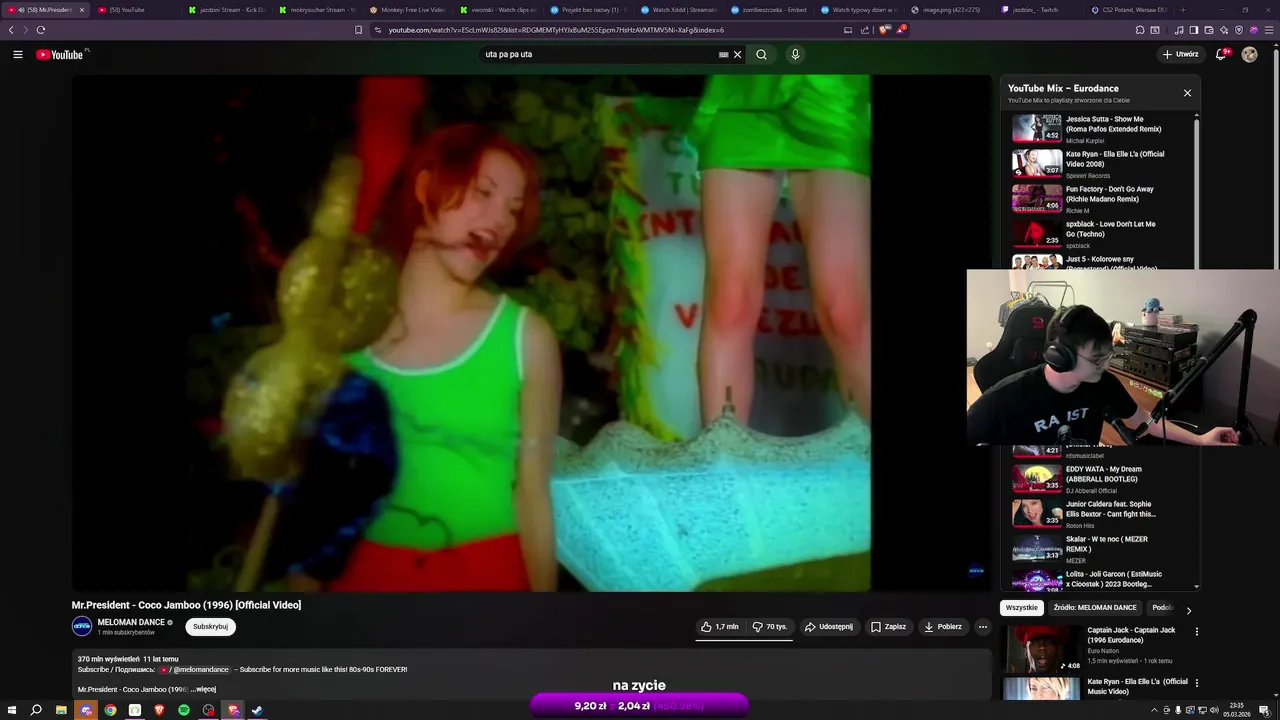This screenshot has width=1280, height=720.
Task: Open the YouTube account avatar menu
Action: (x=1249, y=54)
